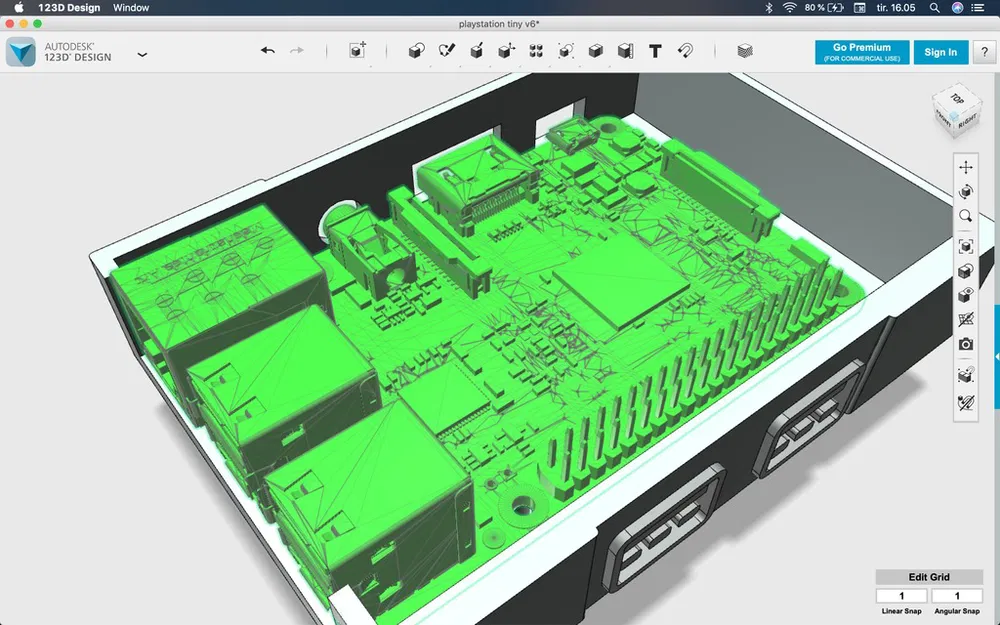Viewport: 1000px width, 625px height.
Task: Activate the Zoom magnifier tool
Action: coord(966,217)
